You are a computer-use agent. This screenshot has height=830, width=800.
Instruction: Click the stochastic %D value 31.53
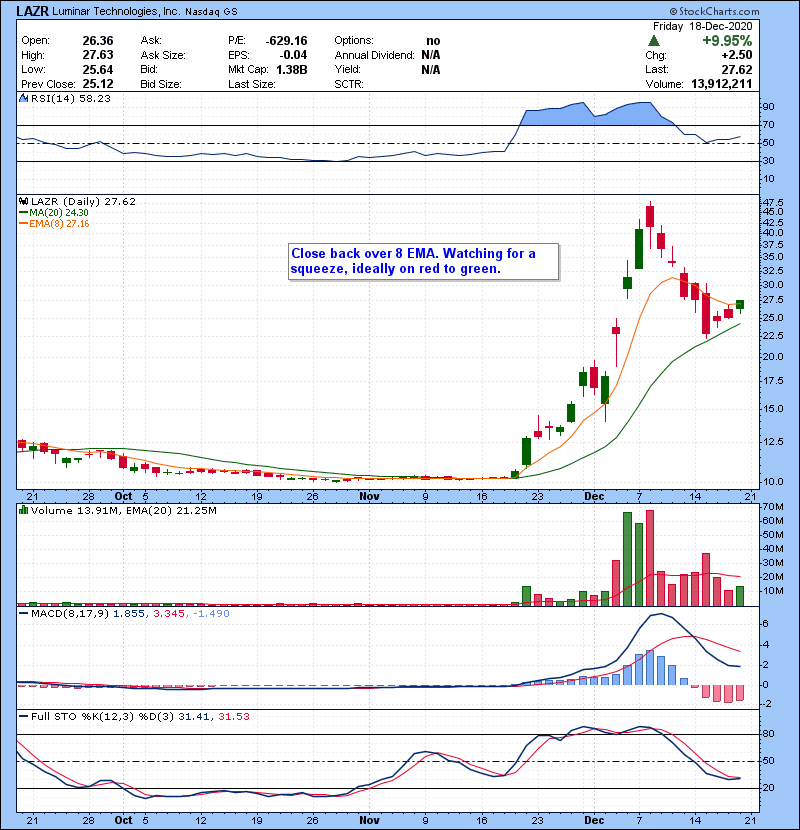pyautogui.click(x=233, y=717)
